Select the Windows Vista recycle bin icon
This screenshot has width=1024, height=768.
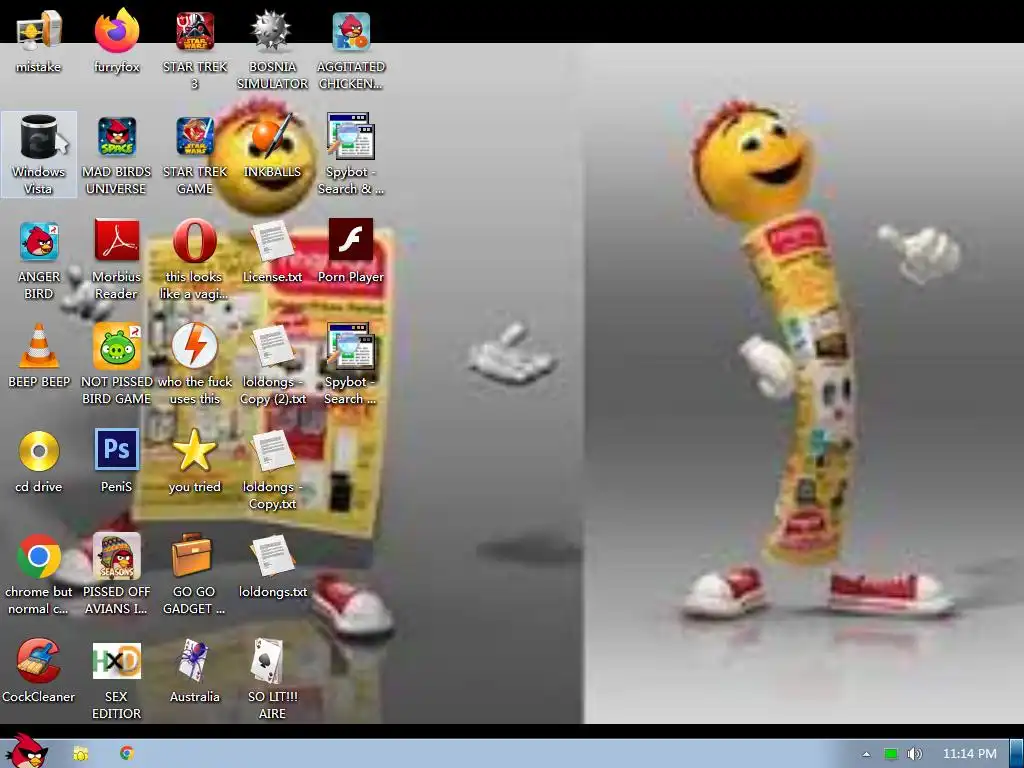(x=39, y=136)
